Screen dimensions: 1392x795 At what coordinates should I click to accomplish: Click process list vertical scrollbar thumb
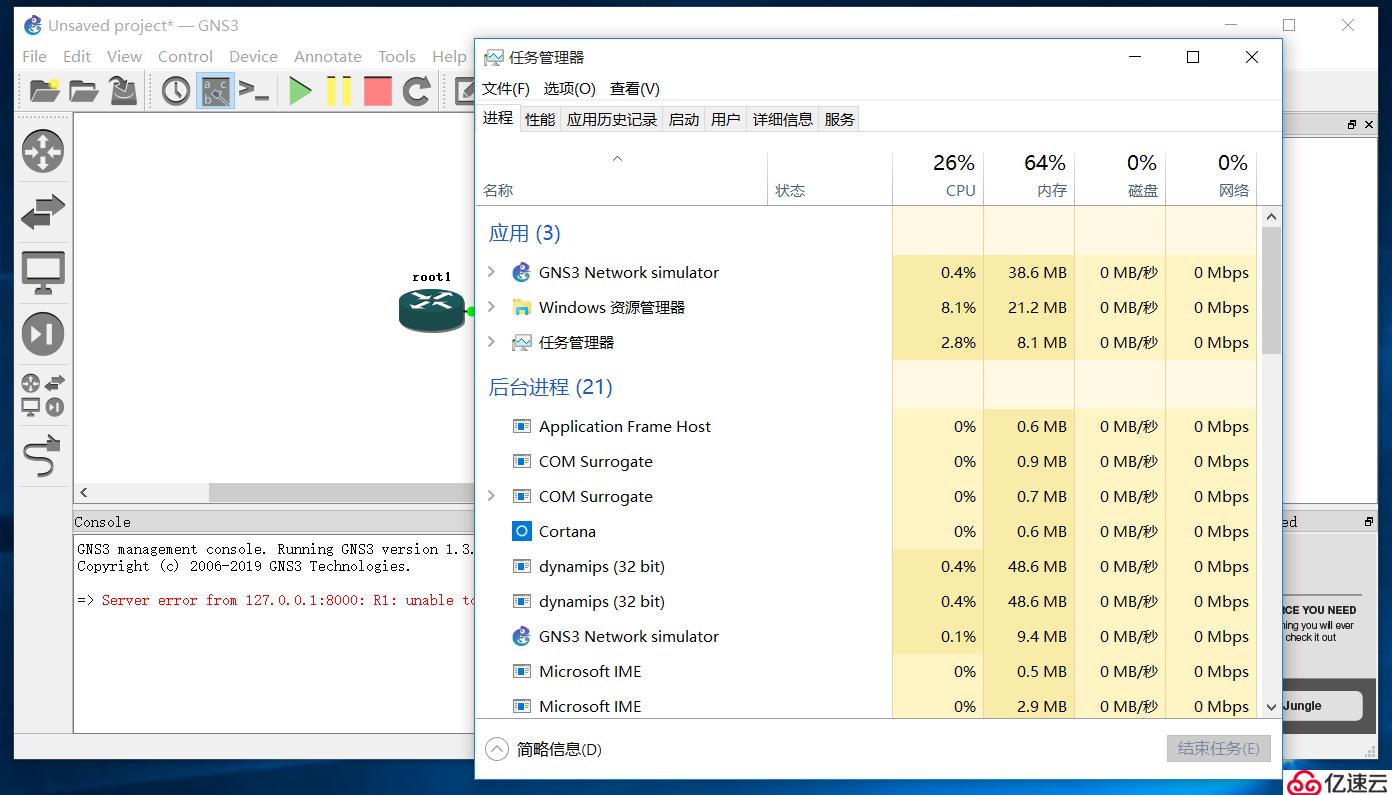pos(1271,290)
